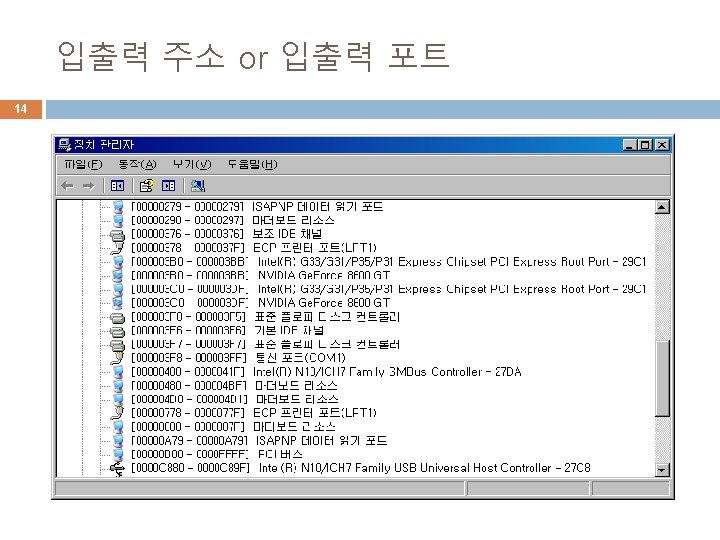
Task: Maximize the Device Manager window
Action: pos(645,145)
